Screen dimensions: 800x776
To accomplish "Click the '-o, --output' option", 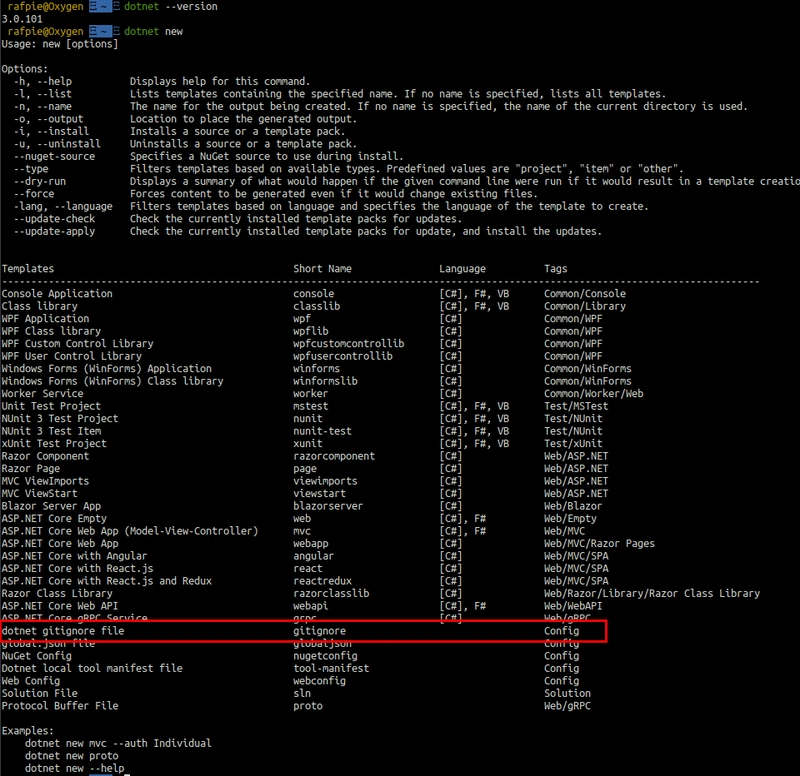I will coord(48,119).
